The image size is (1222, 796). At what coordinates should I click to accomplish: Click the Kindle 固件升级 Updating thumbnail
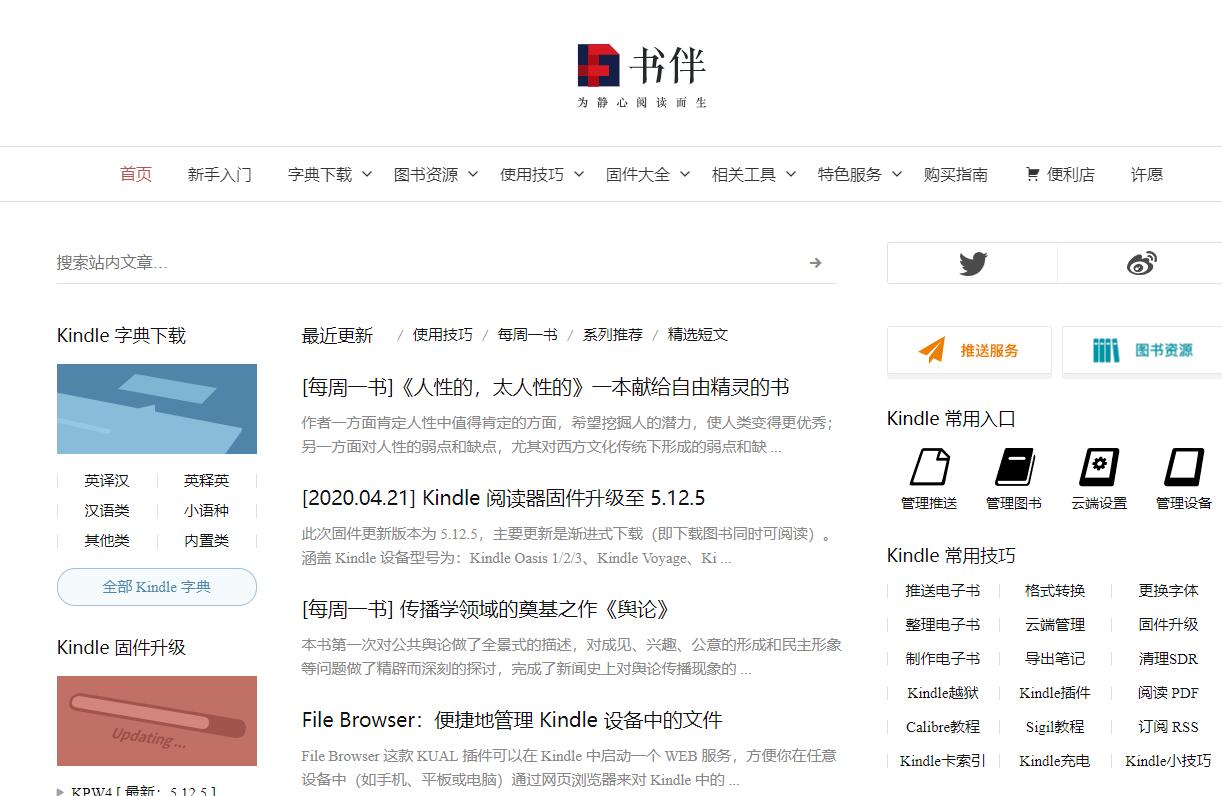[157, 721]
